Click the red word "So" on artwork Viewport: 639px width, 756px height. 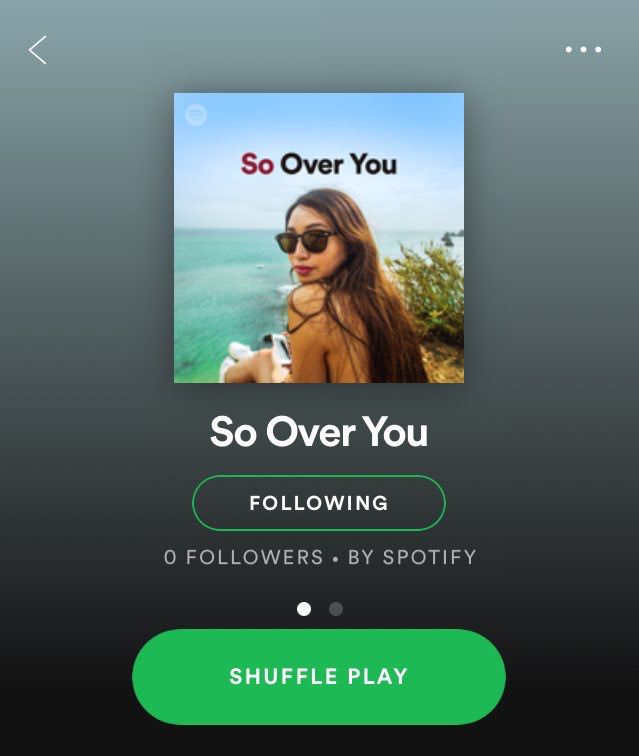click(x=258, y=164)
